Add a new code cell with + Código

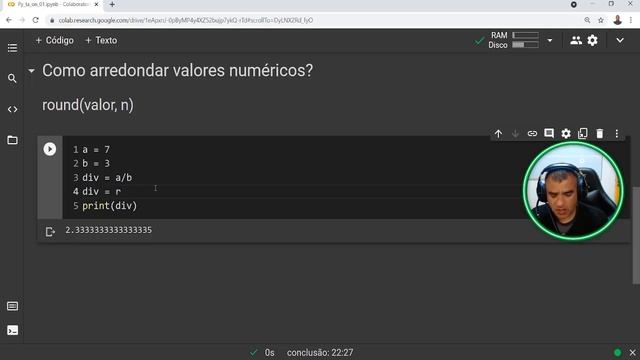coord(55,40)
